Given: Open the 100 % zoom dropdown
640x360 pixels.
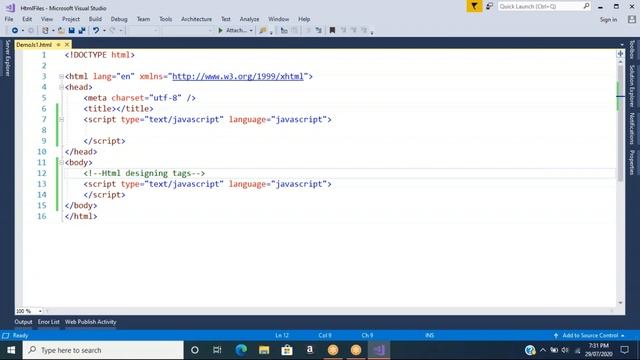Looking at the screenshot, I should pos(40,311).
